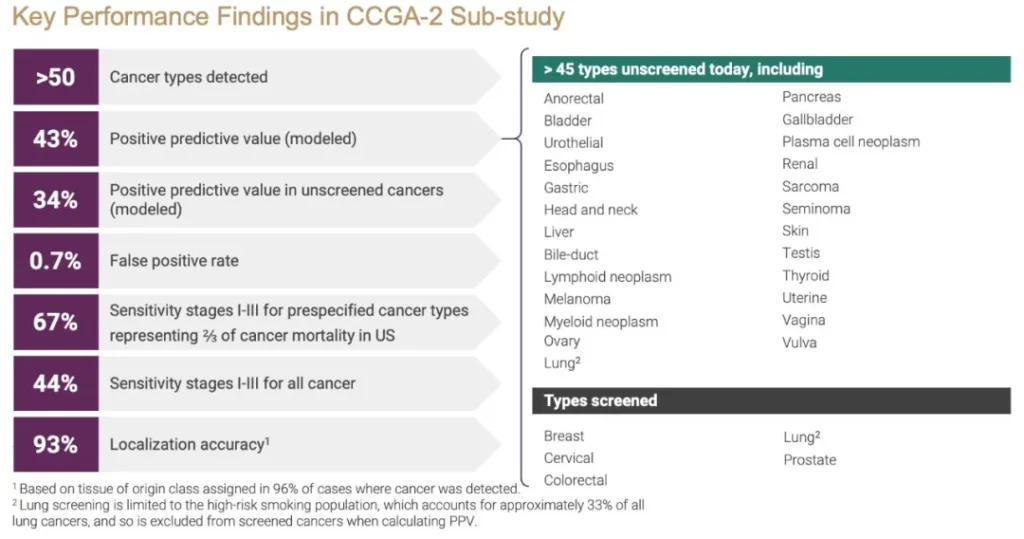This screenshot has width=1024, height=539.
Task: Click the slide title Key Performance Findings
Action: pos(288,17)
